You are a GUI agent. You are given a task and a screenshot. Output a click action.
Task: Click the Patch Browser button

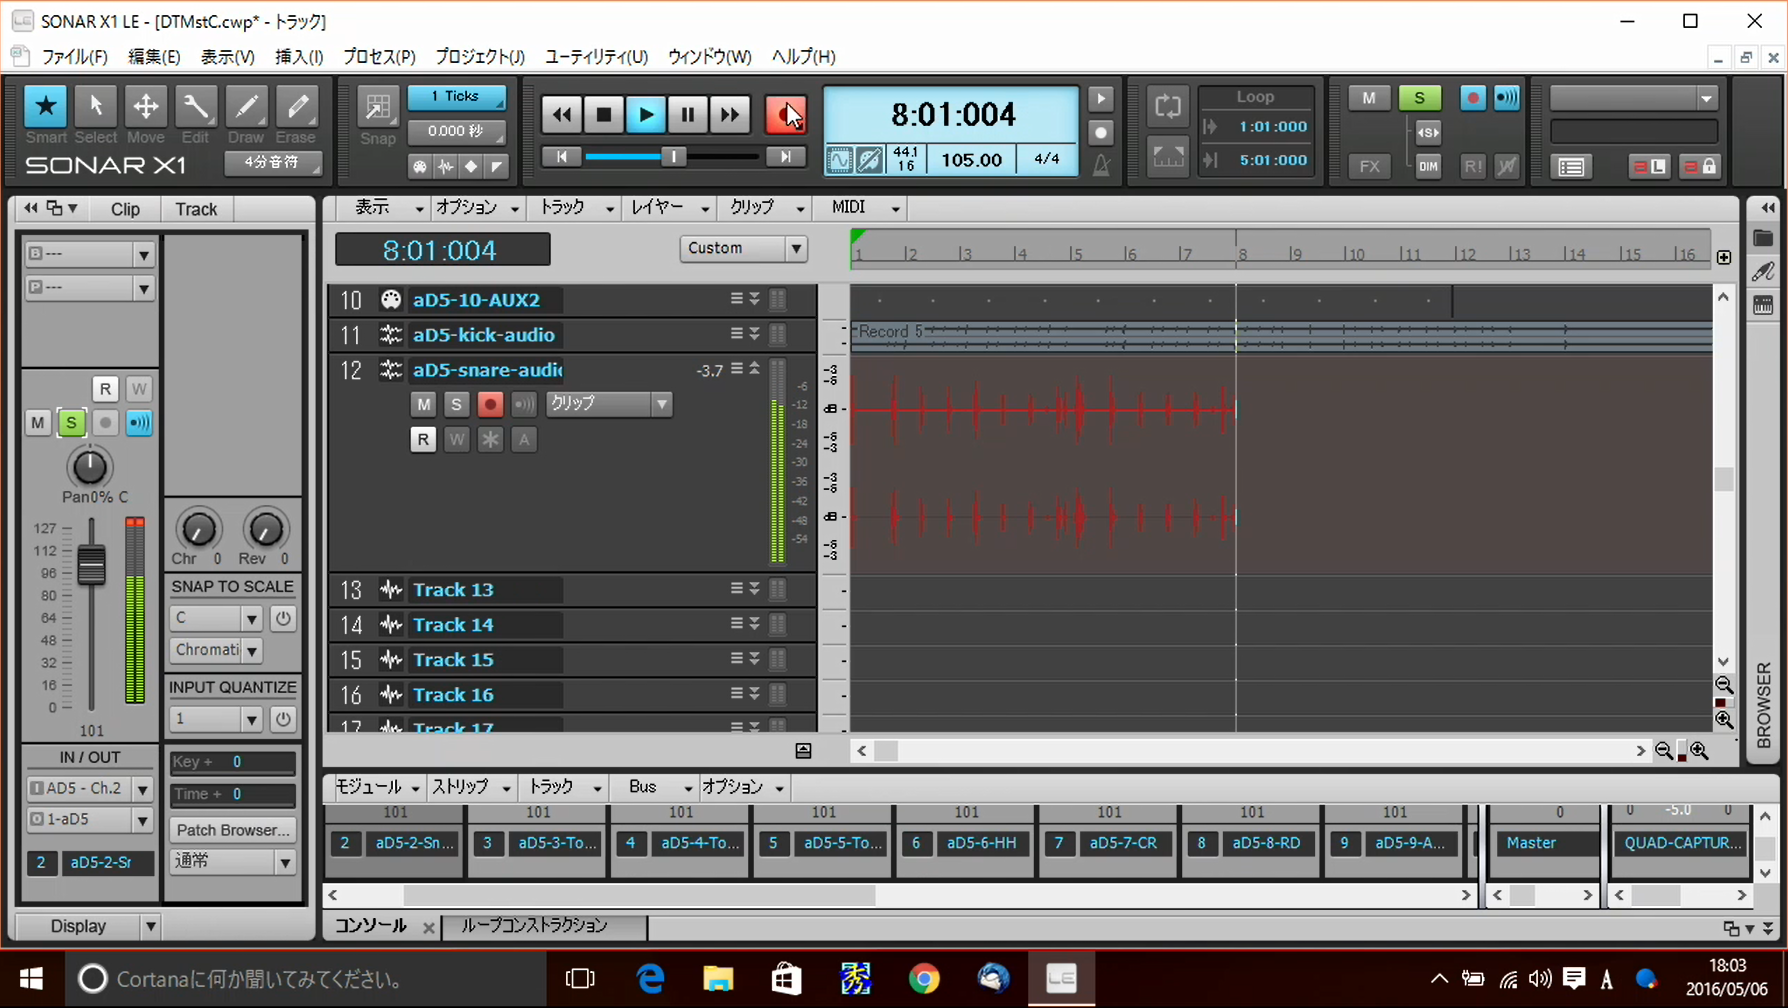(233, 830)
